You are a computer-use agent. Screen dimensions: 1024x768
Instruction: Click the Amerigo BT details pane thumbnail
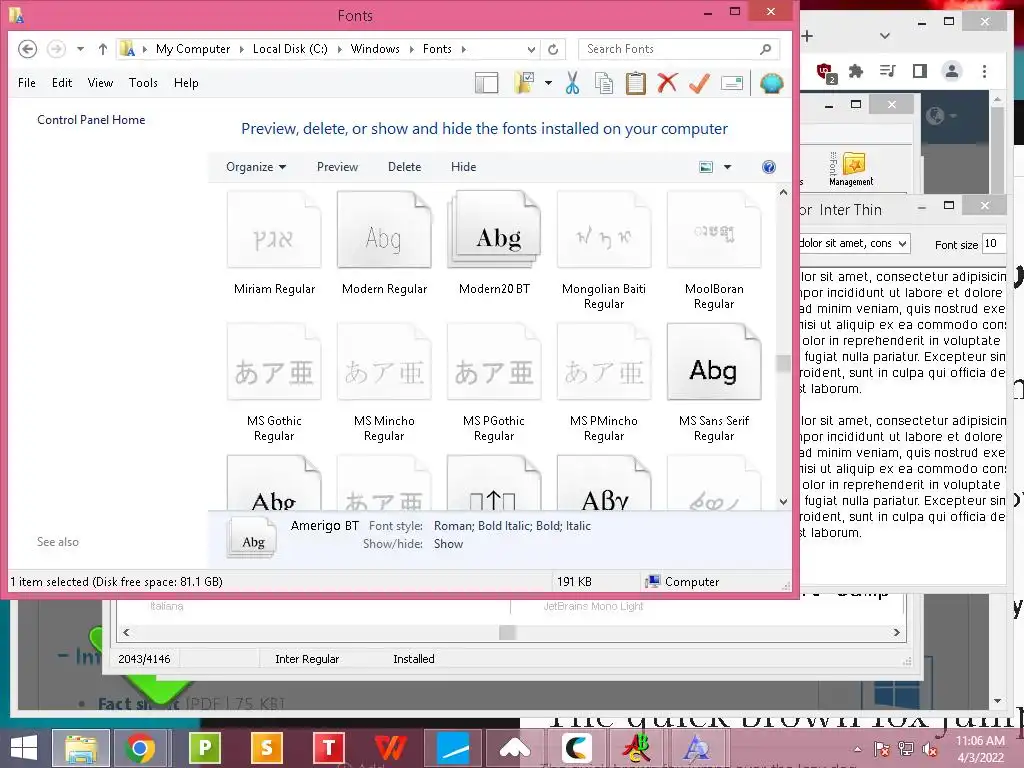253,537
